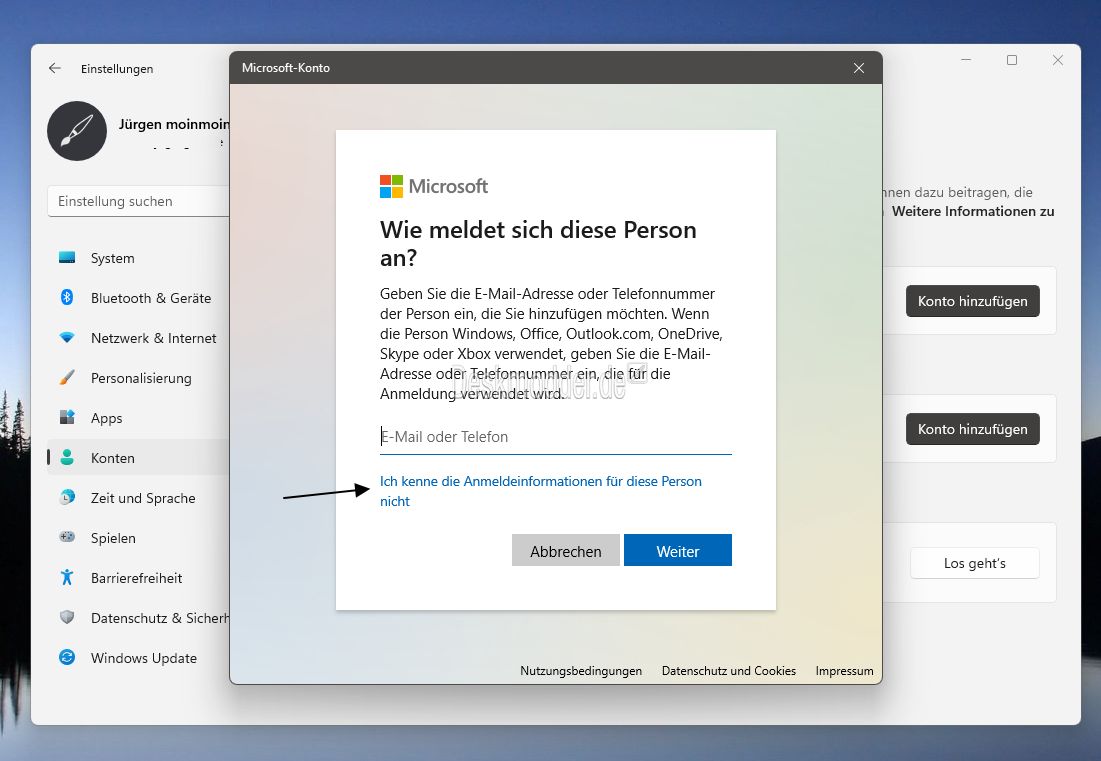The height and width of the screenshot is (761, 1101).
Task: Click the Personalisierung paintbrush icon
Action: (x=67, y=378)
